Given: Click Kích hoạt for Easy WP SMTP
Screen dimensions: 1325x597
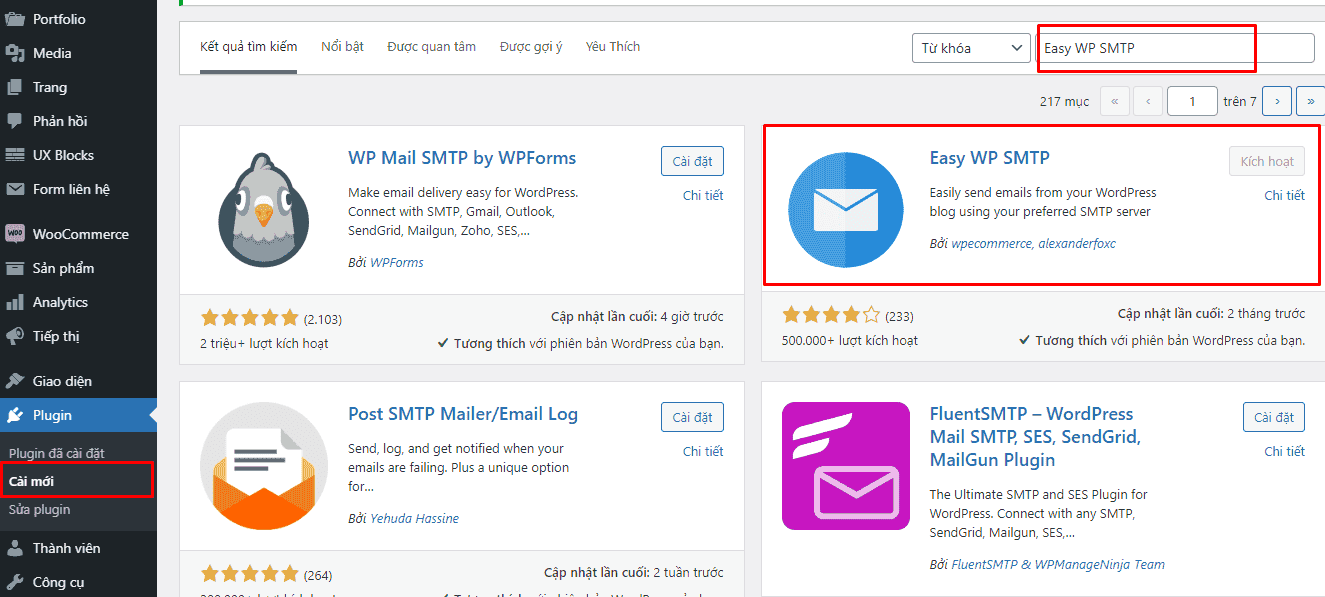Looking at the screenshot, I should [1267, 161].
